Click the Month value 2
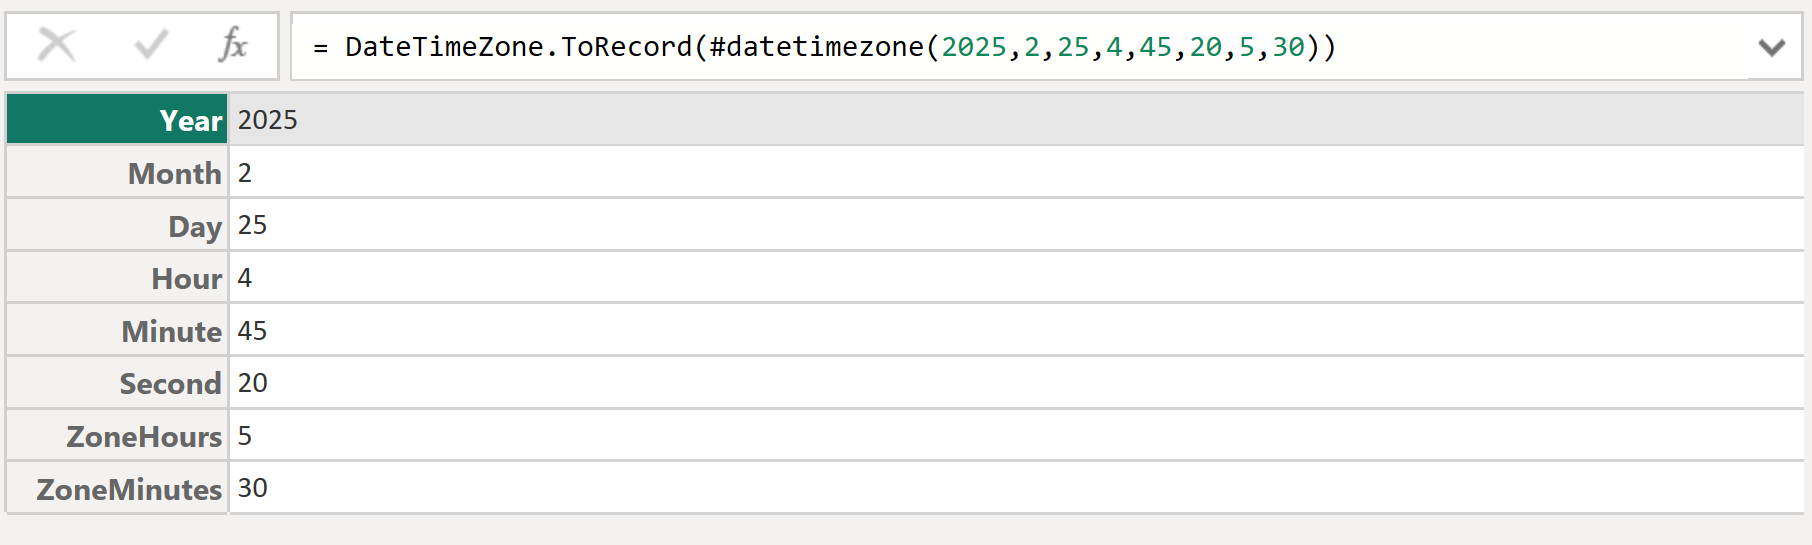This screenshot has height=545, width=1812. click(x=245, y=173)
